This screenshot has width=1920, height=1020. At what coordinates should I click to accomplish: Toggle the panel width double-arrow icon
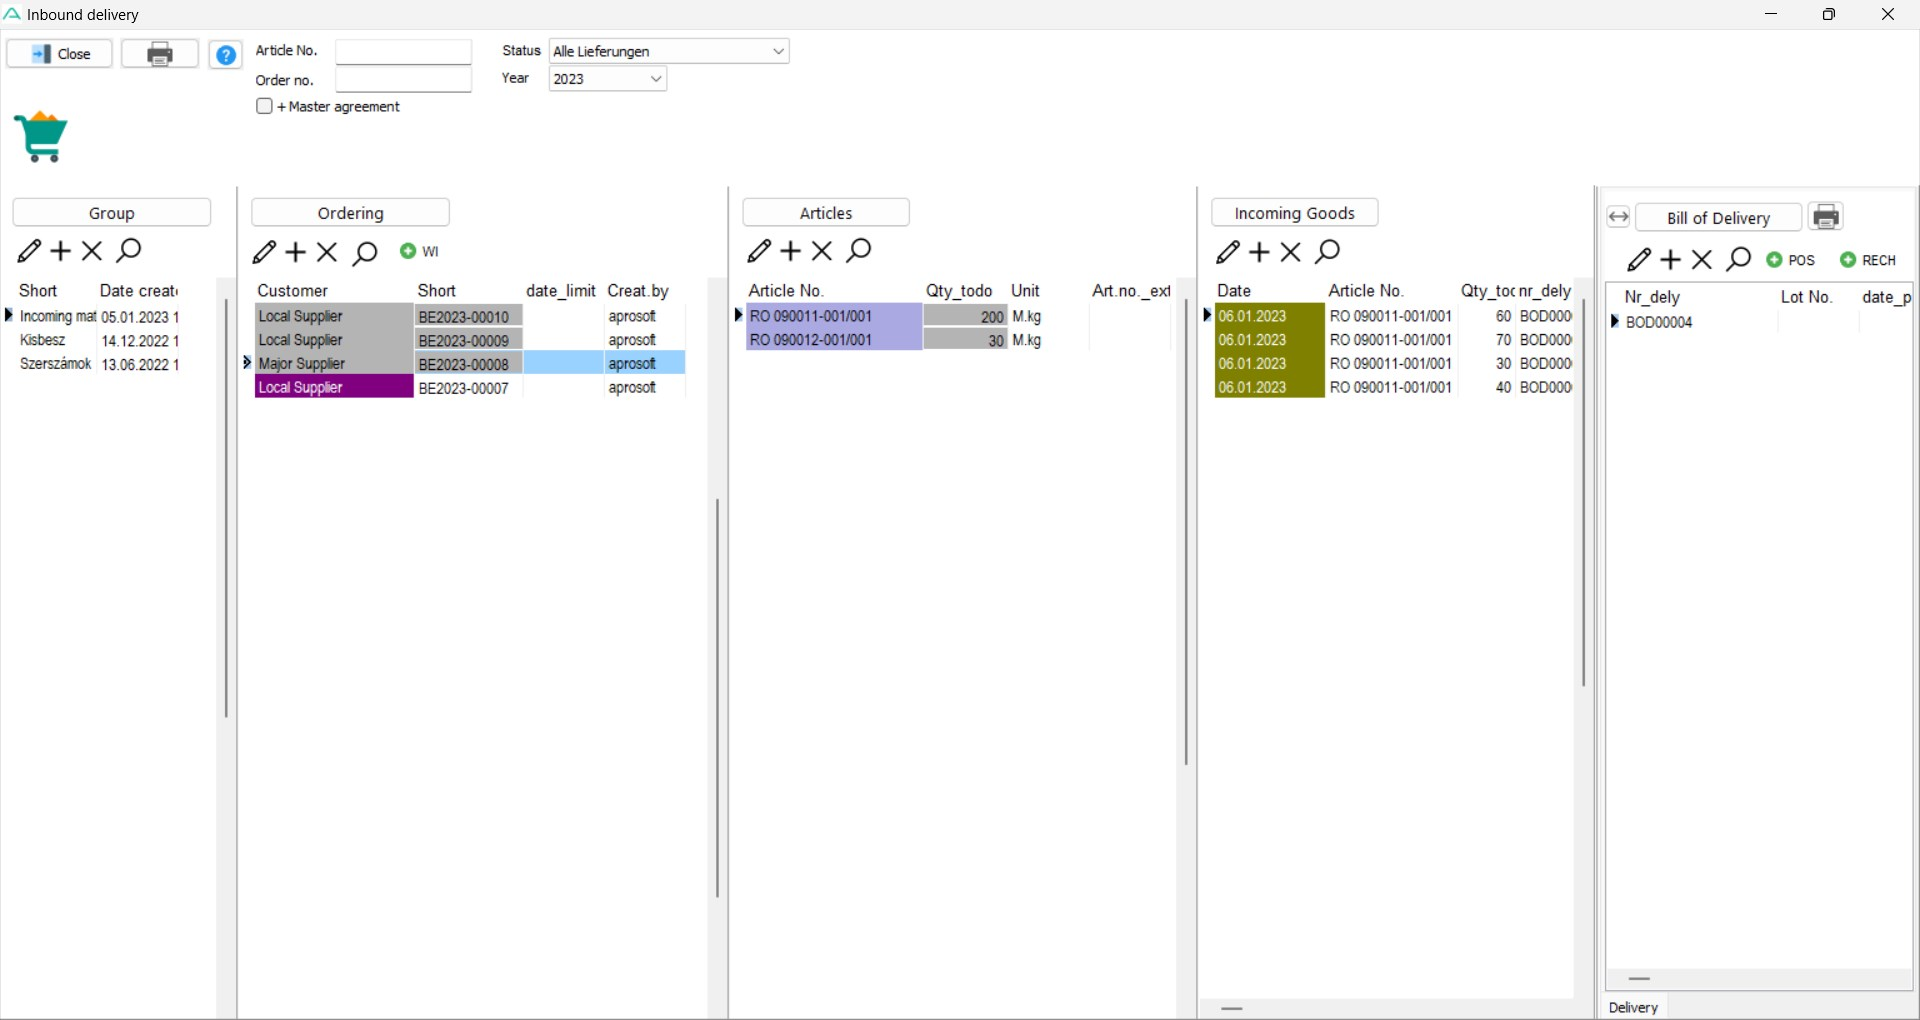click(1618, 217)
